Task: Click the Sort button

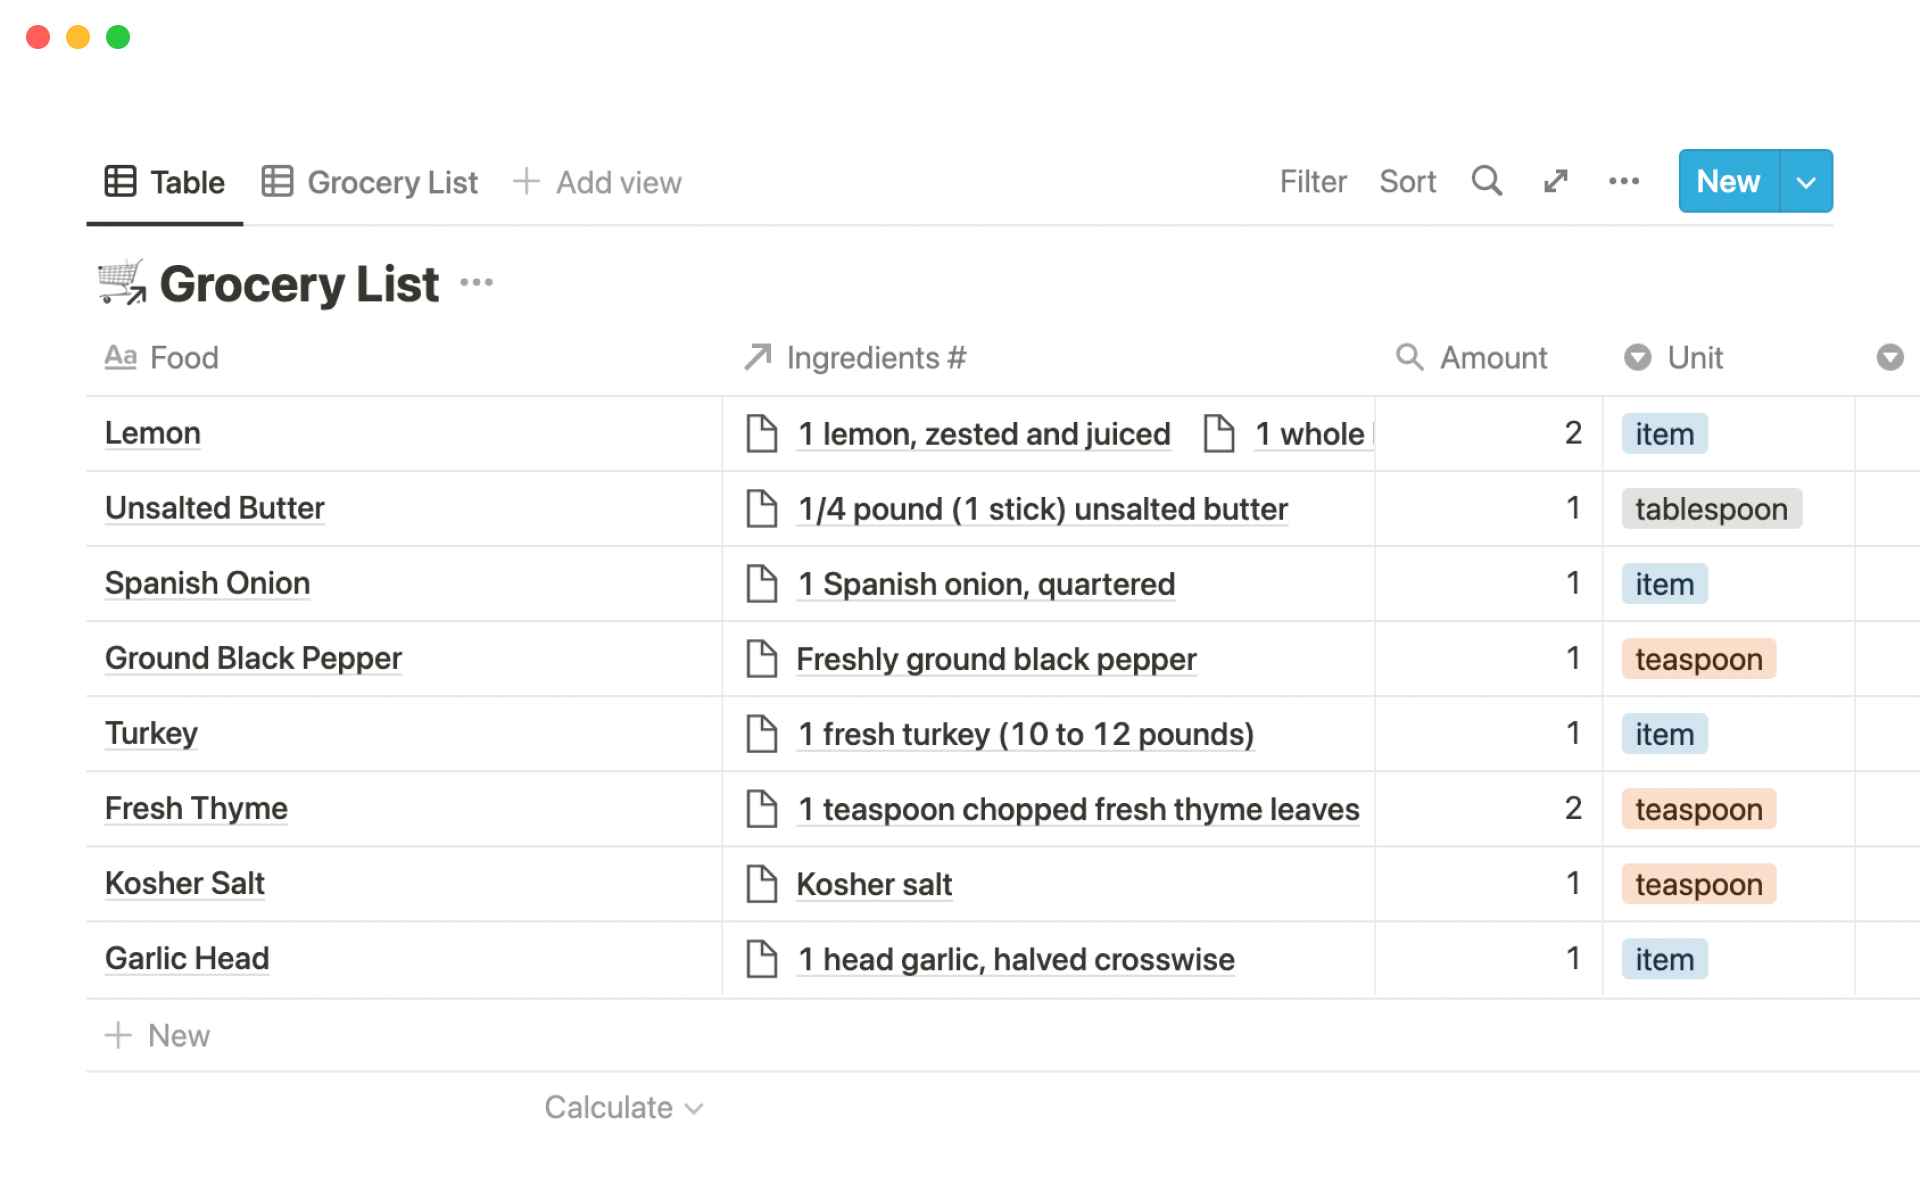Action: point(1407,182)
